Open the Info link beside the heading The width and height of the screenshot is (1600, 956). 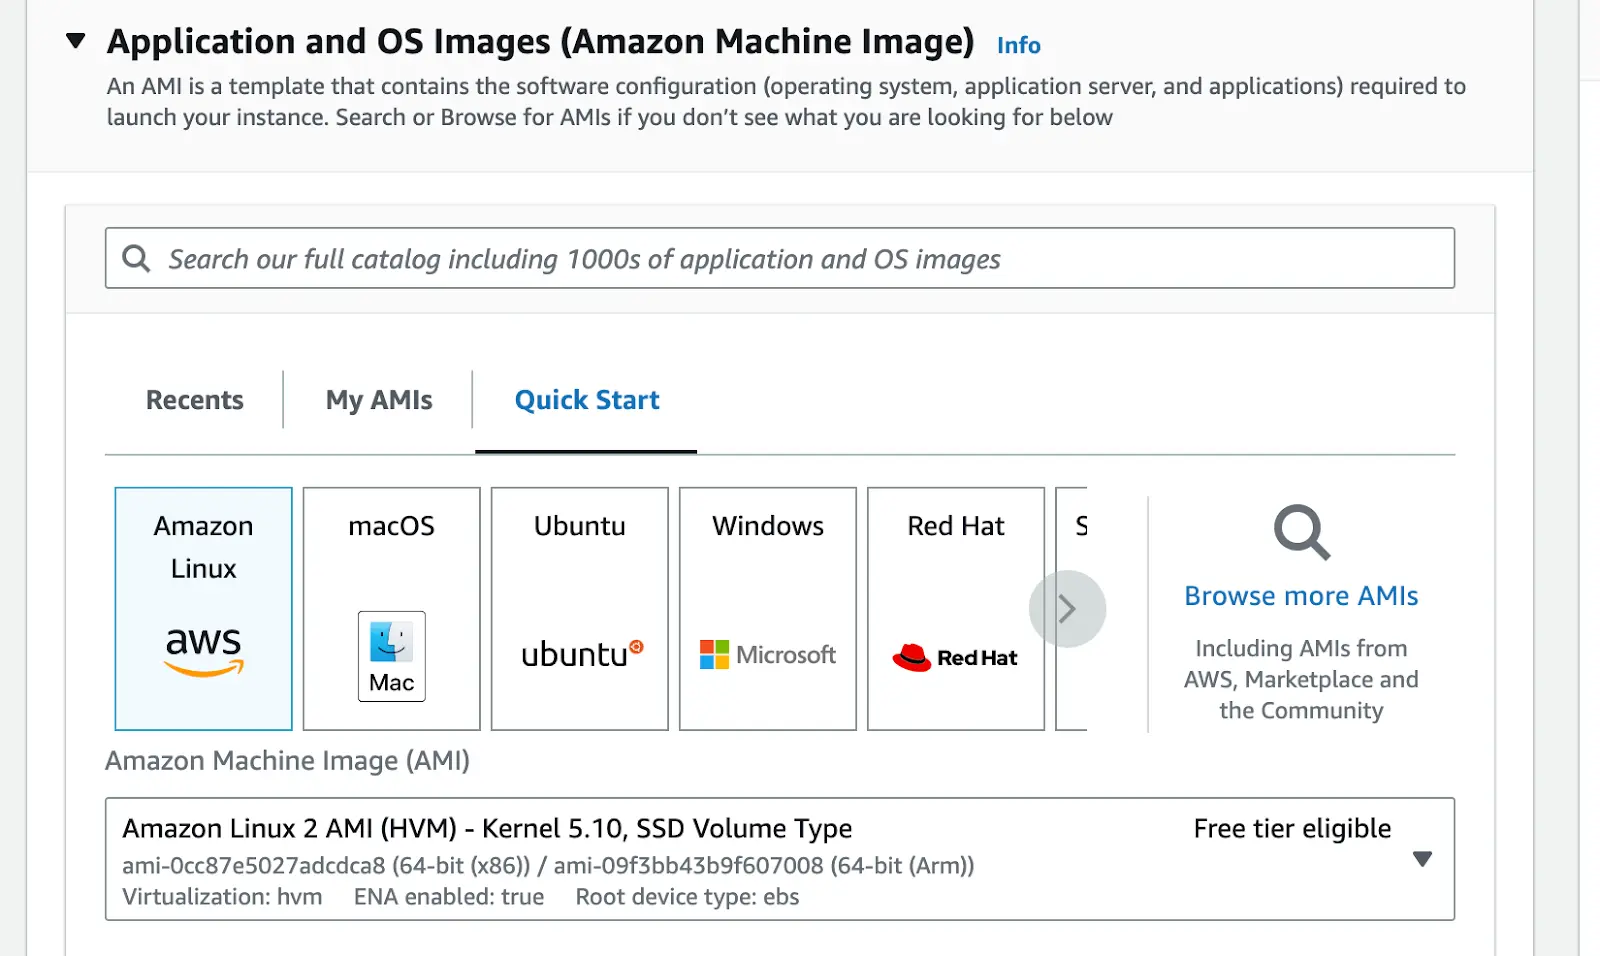(1018, 45)
